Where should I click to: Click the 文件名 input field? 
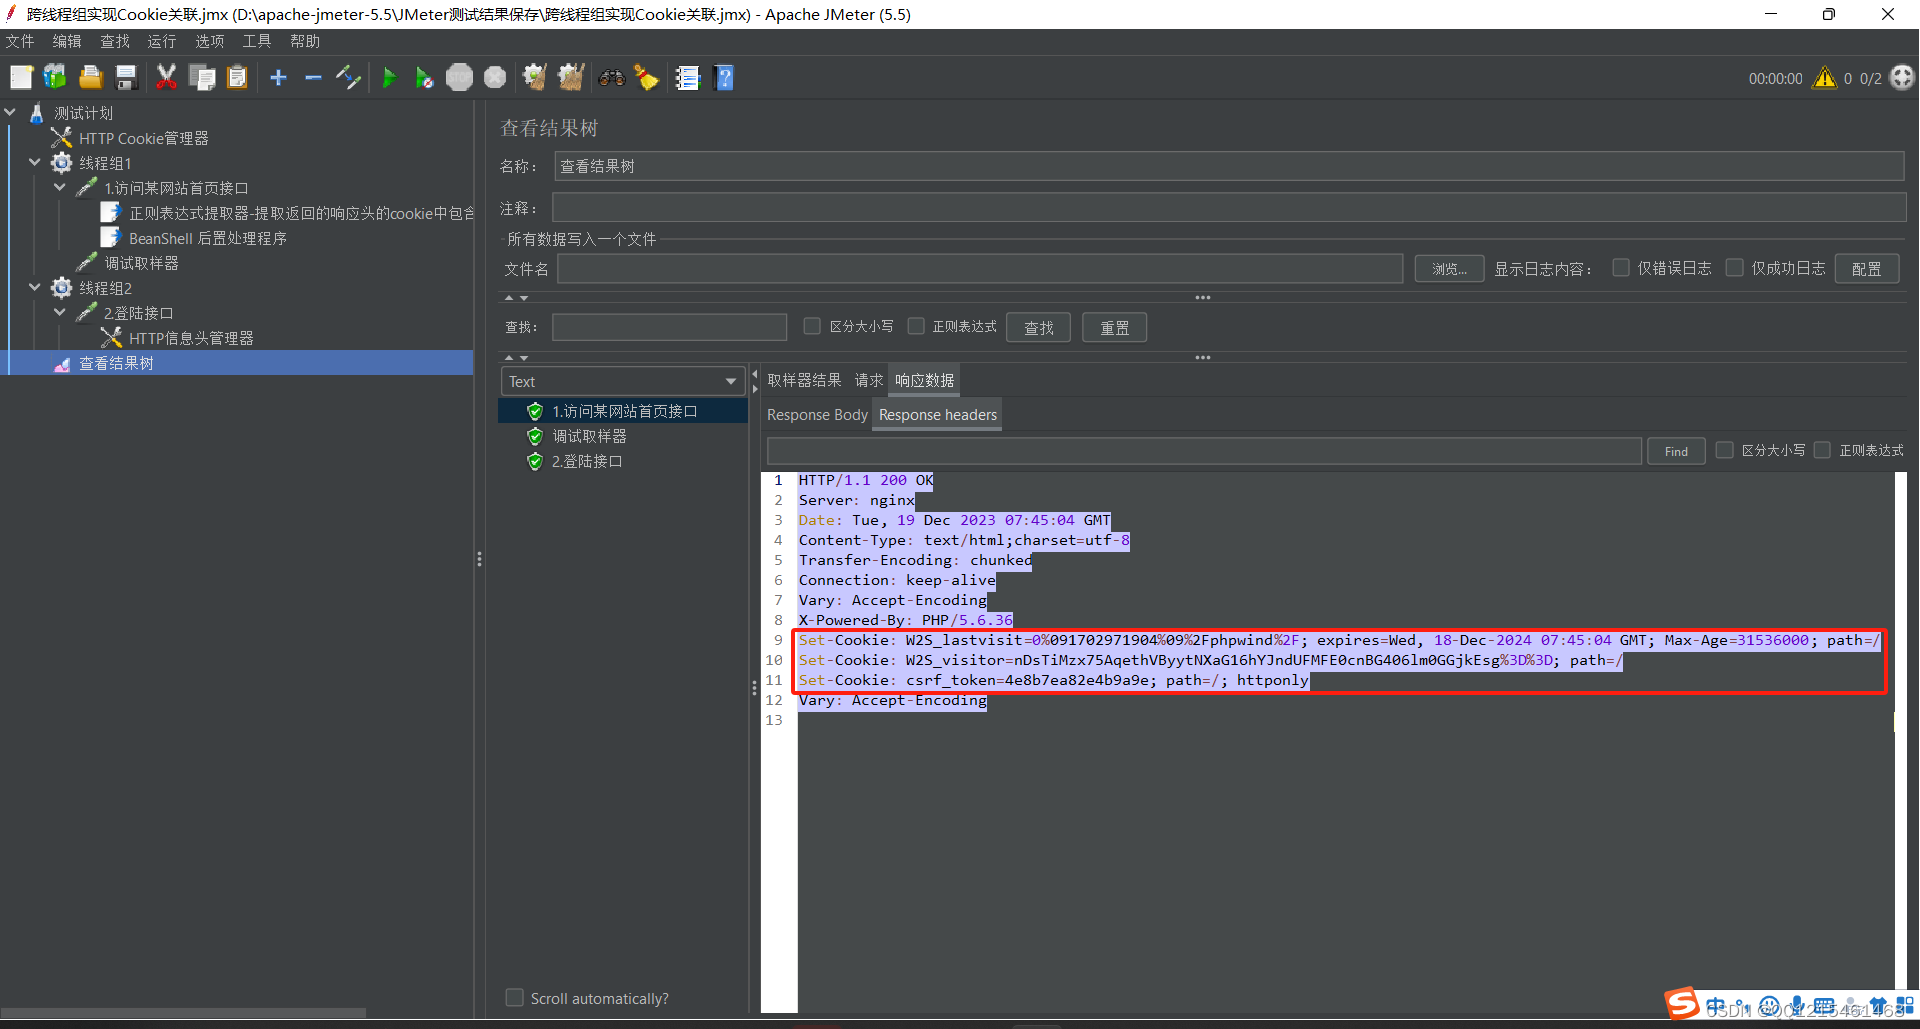click(x=981, y=268)
